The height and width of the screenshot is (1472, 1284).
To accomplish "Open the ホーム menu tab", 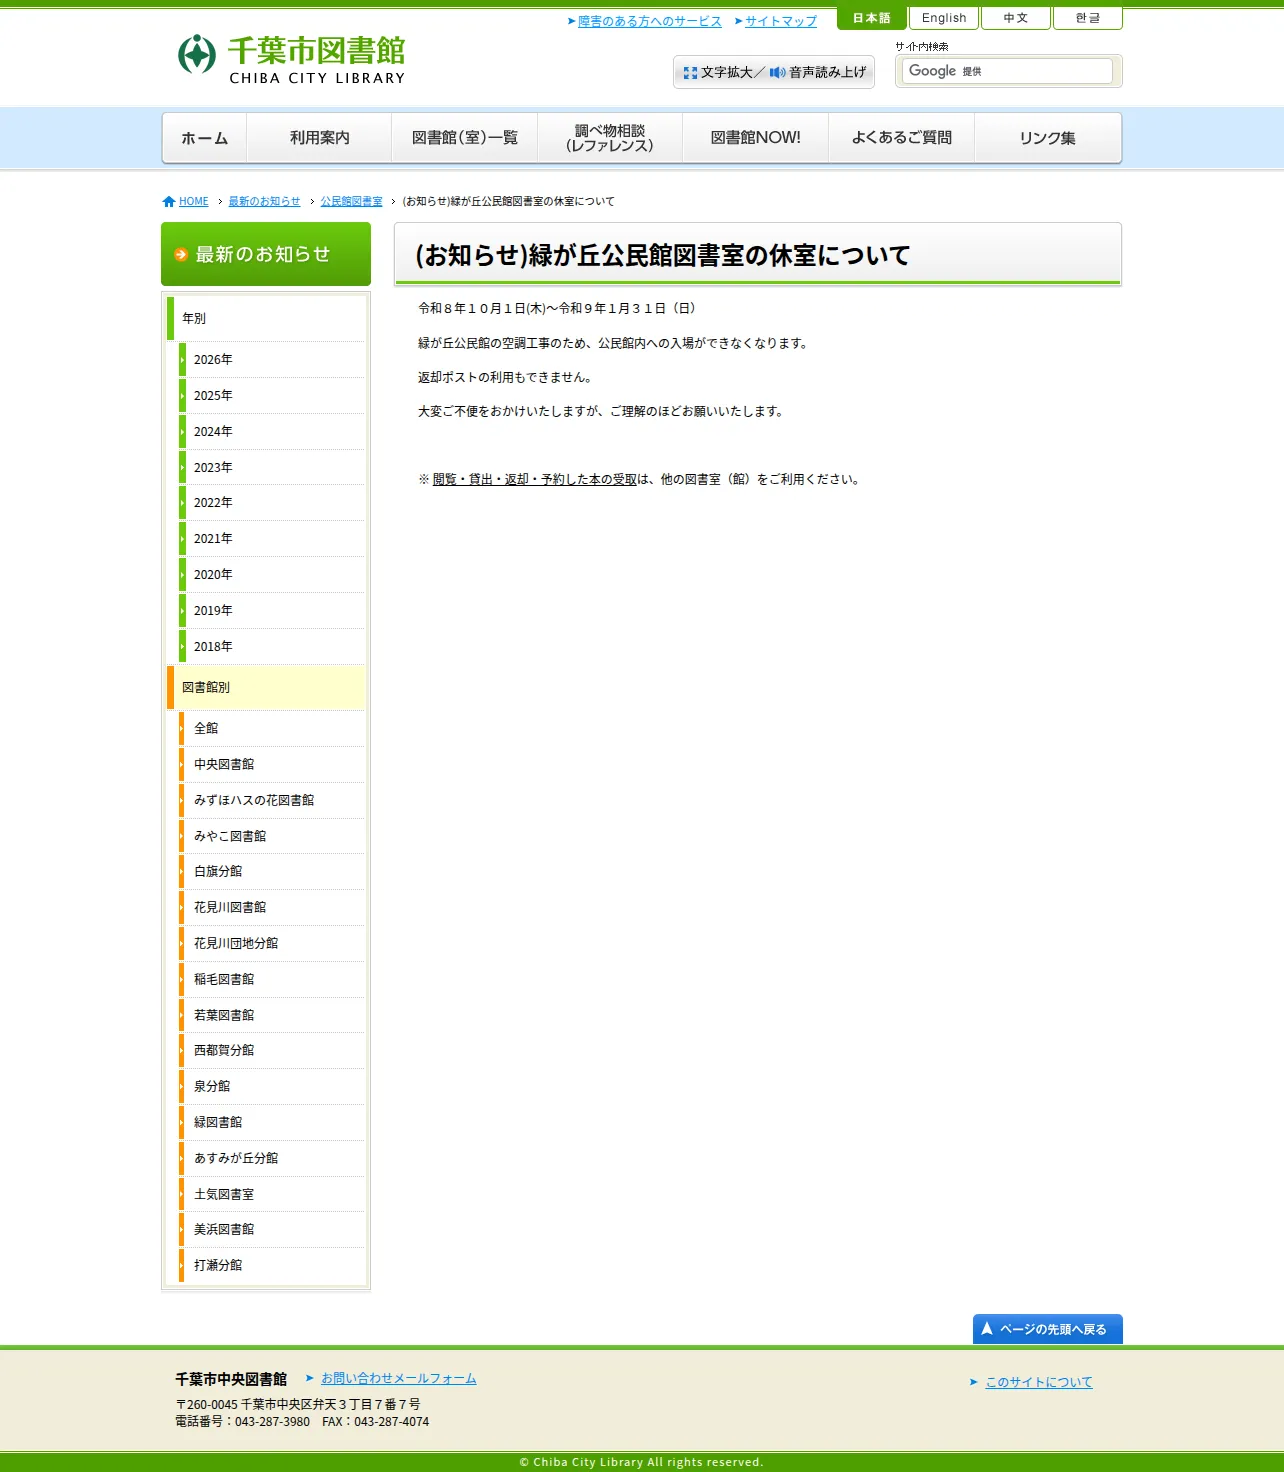I will (x=205, y=138).
